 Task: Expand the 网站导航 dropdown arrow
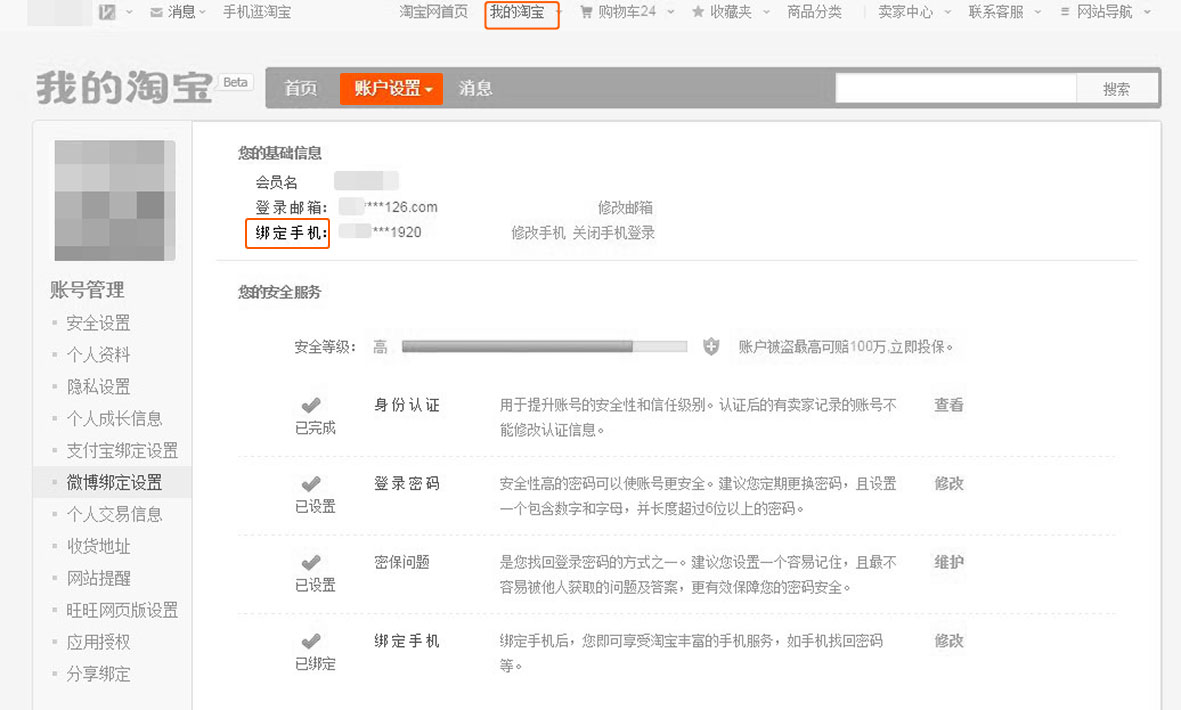pos(1147,12)
